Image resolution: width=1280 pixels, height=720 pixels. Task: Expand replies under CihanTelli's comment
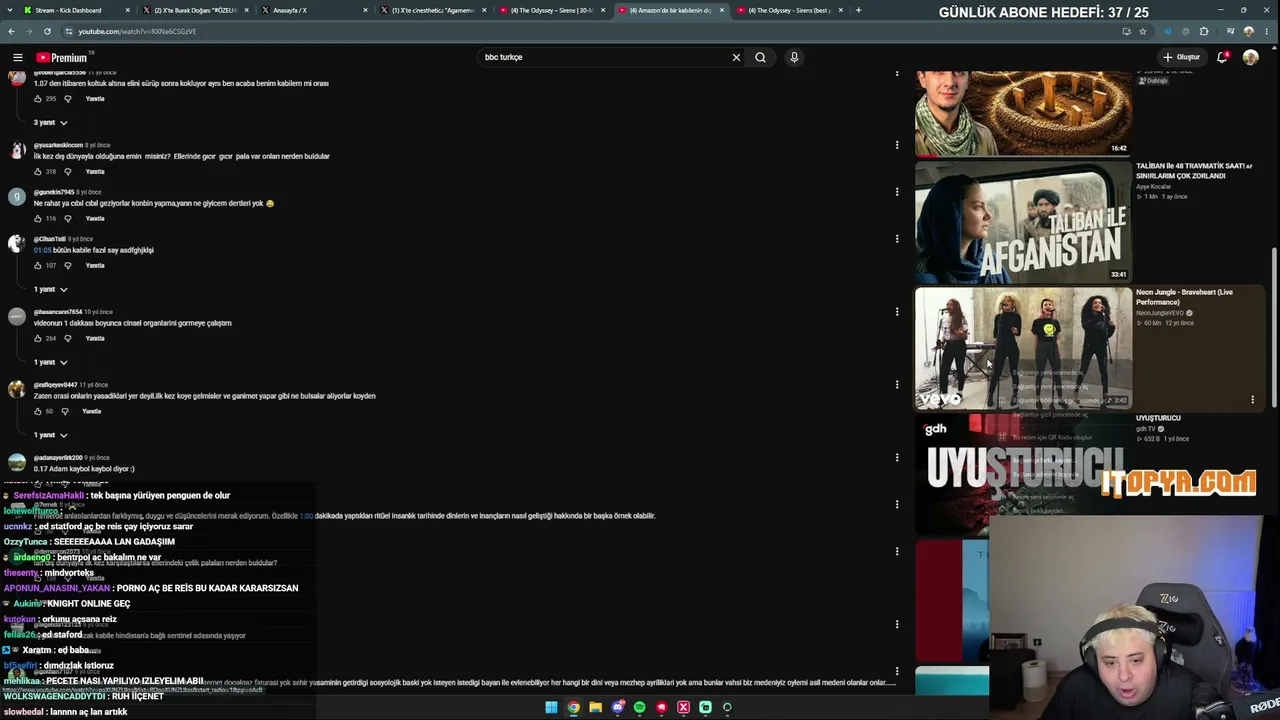coord(50,289)
